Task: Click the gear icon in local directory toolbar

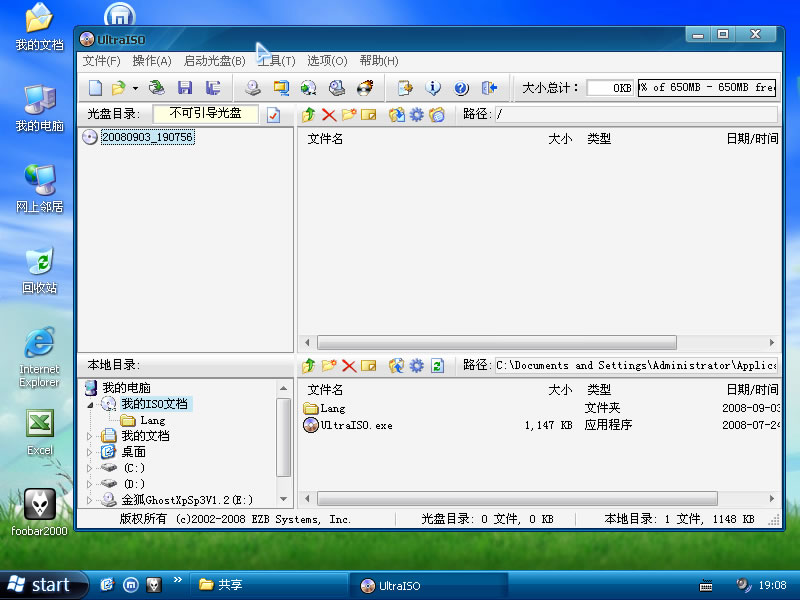Action: click(417, 365)
